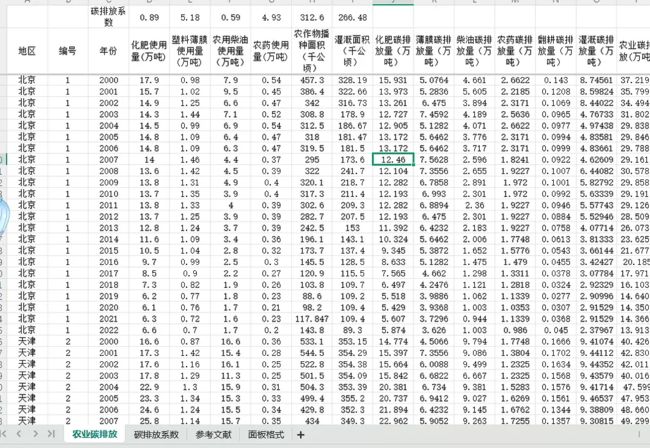Click the coefficient cell 266.48
Image resolution: width=650 pixels, height=448 pixels.
pos(352,17)
